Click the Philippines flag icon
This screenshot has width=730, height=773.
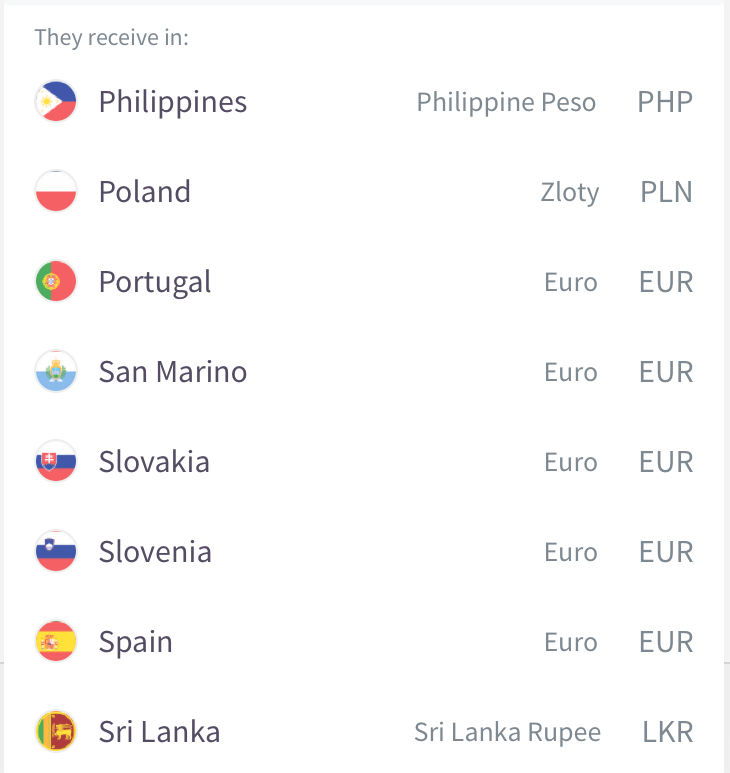click(x=56, y=101)
